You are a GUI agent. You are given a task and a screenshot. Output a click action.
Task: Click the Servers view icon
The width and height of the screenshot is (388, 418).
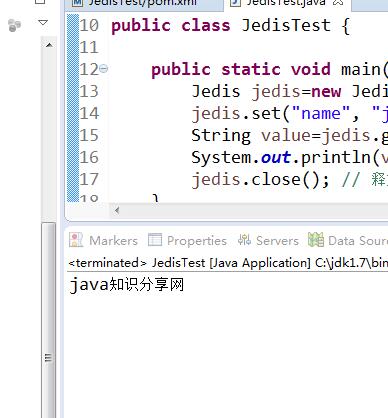tap(244, 240)
